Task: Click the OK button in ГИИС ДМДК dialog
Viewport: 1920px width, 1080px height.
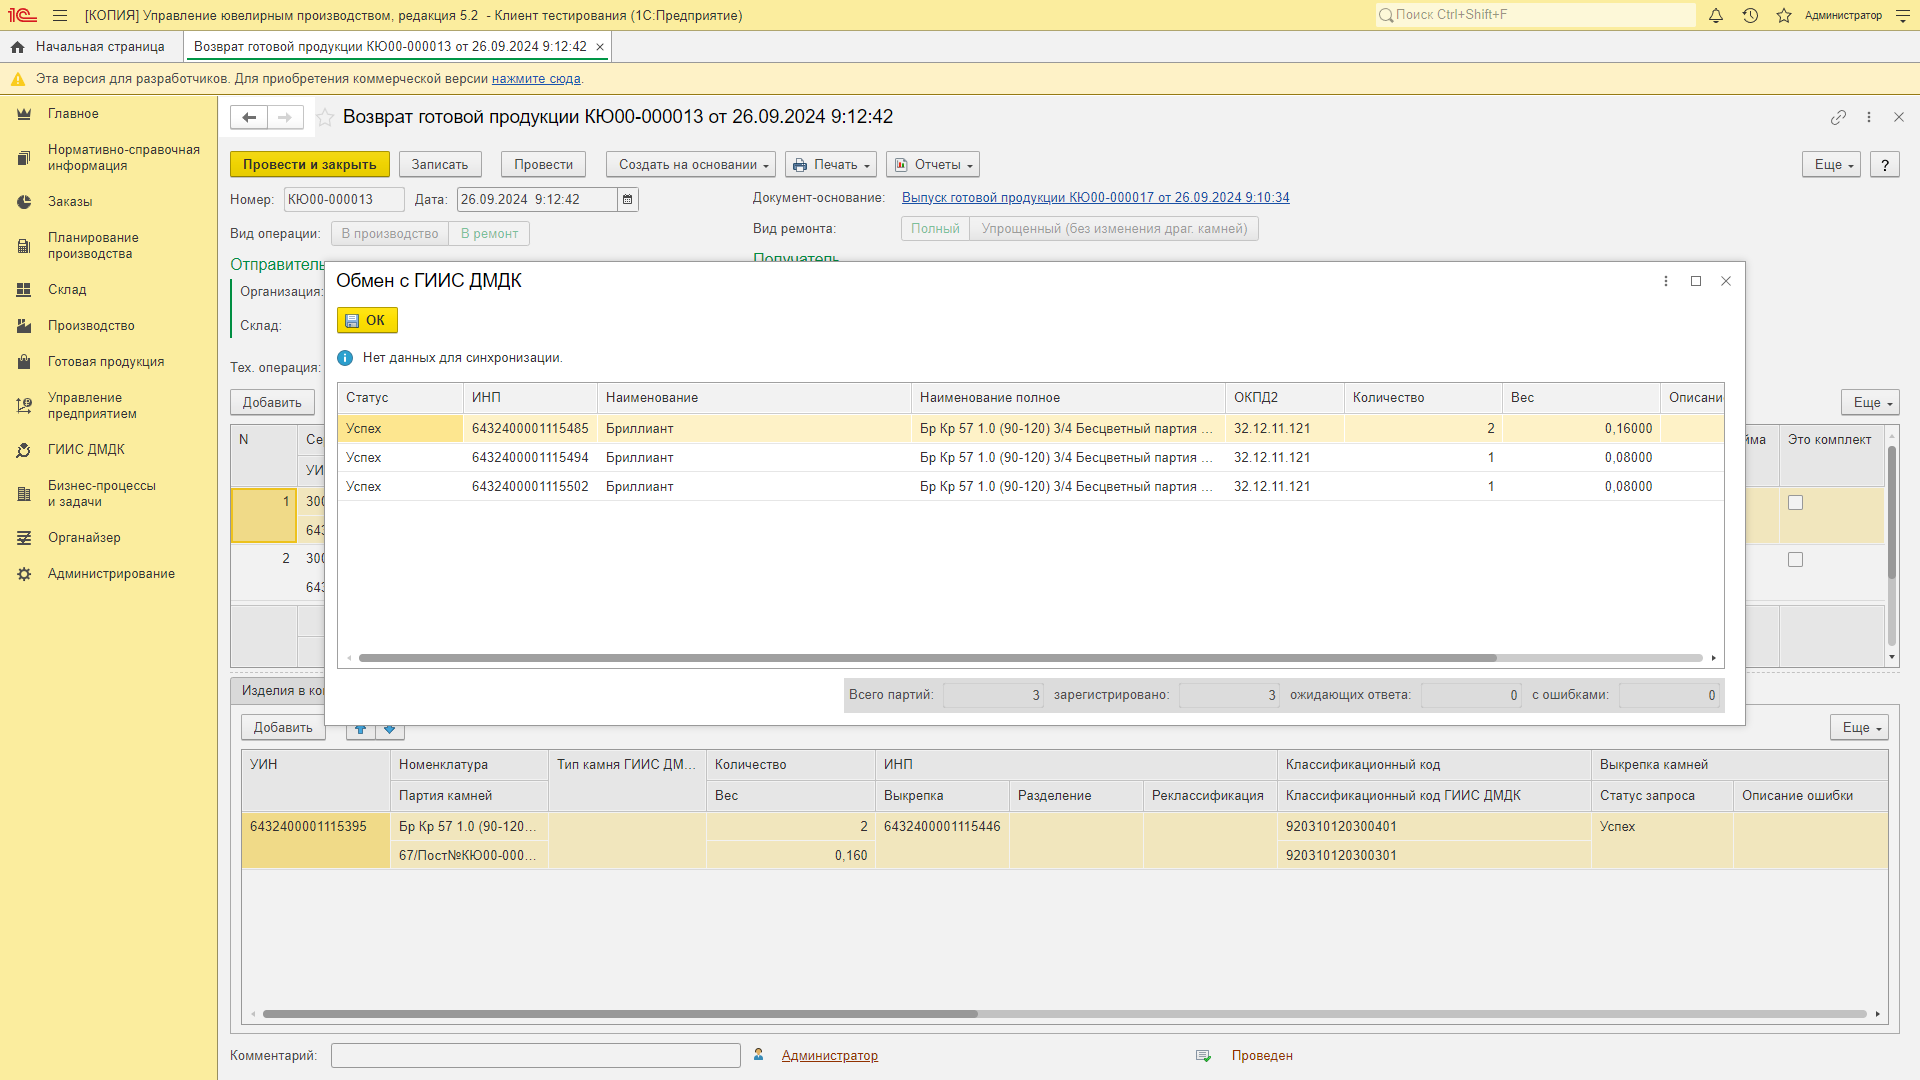Action: click(367, 320)
